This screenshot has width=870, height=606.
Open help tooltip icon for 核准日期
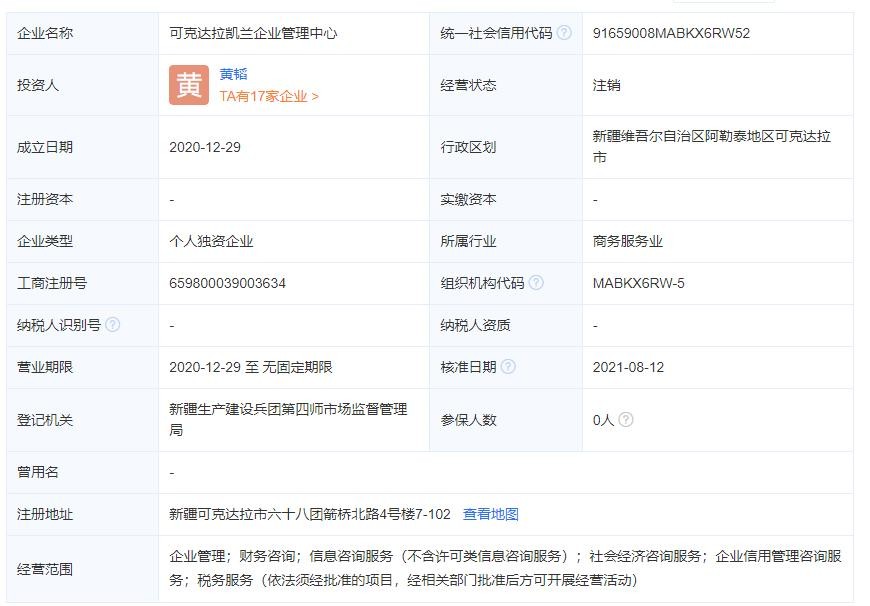(x=508, y=367)
